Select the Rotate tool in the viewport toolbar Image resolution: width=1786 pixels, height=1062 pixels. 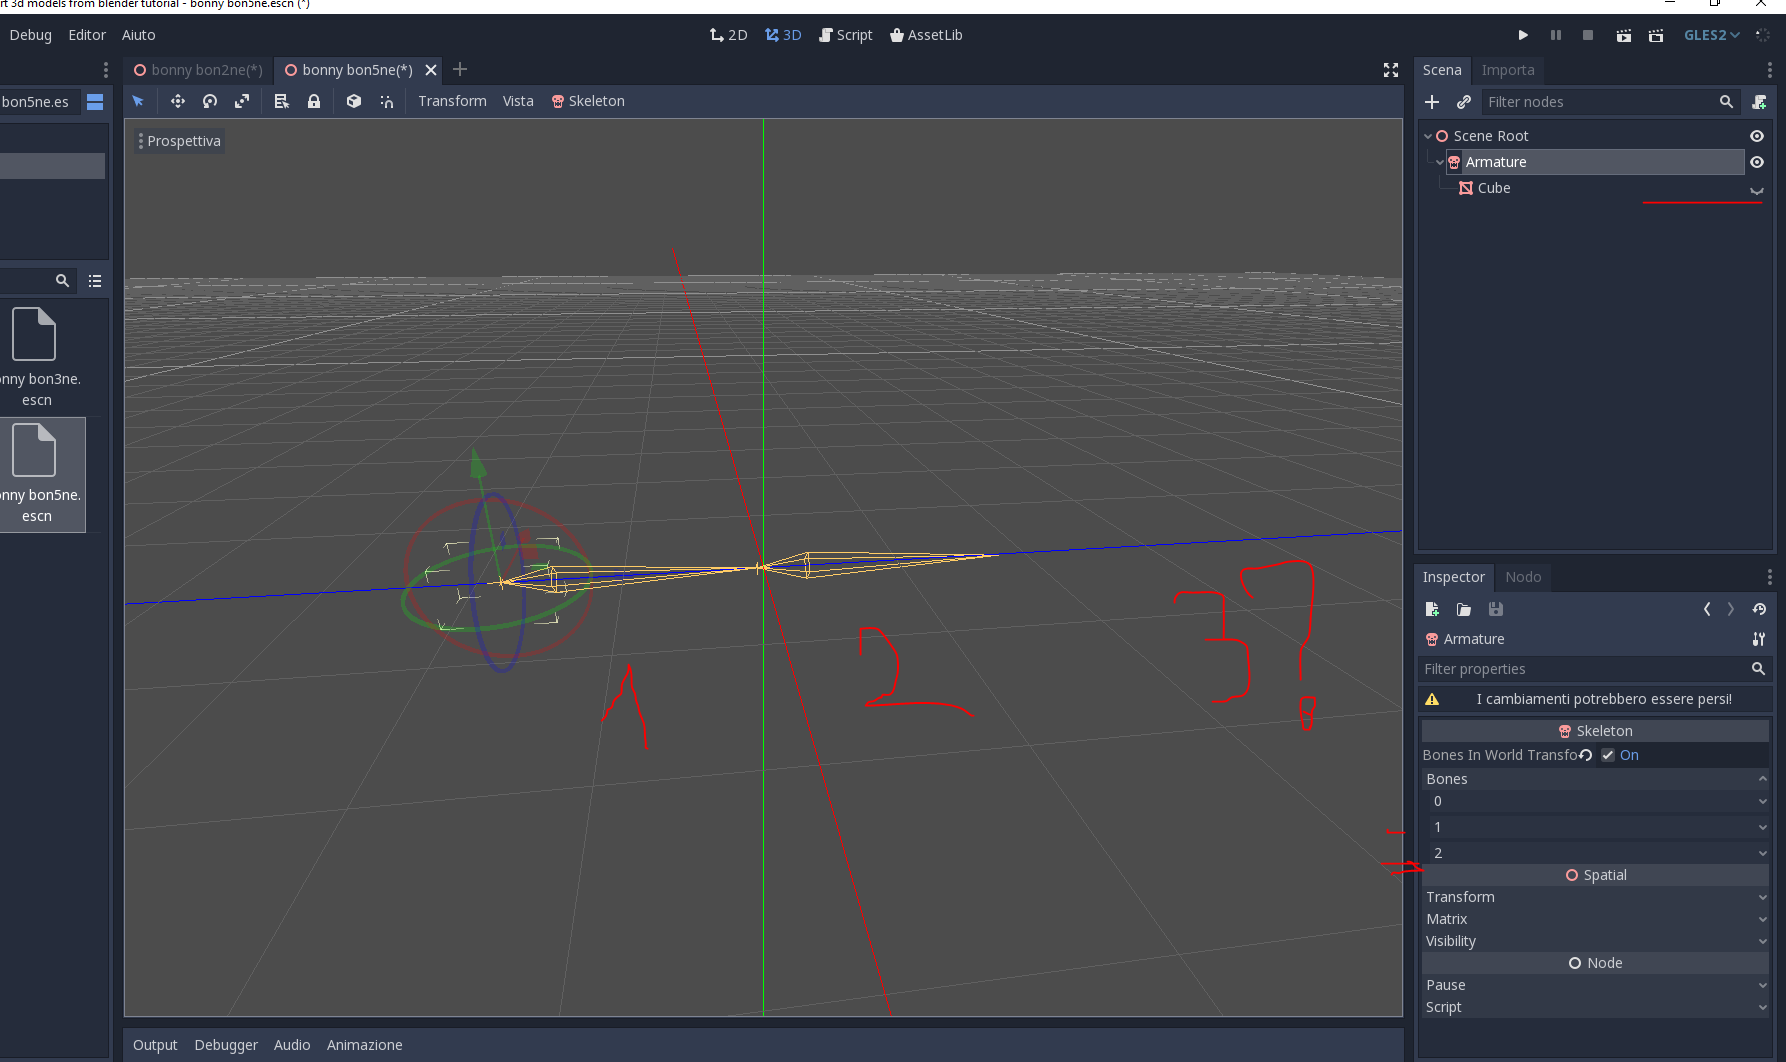tap(210, 101)
